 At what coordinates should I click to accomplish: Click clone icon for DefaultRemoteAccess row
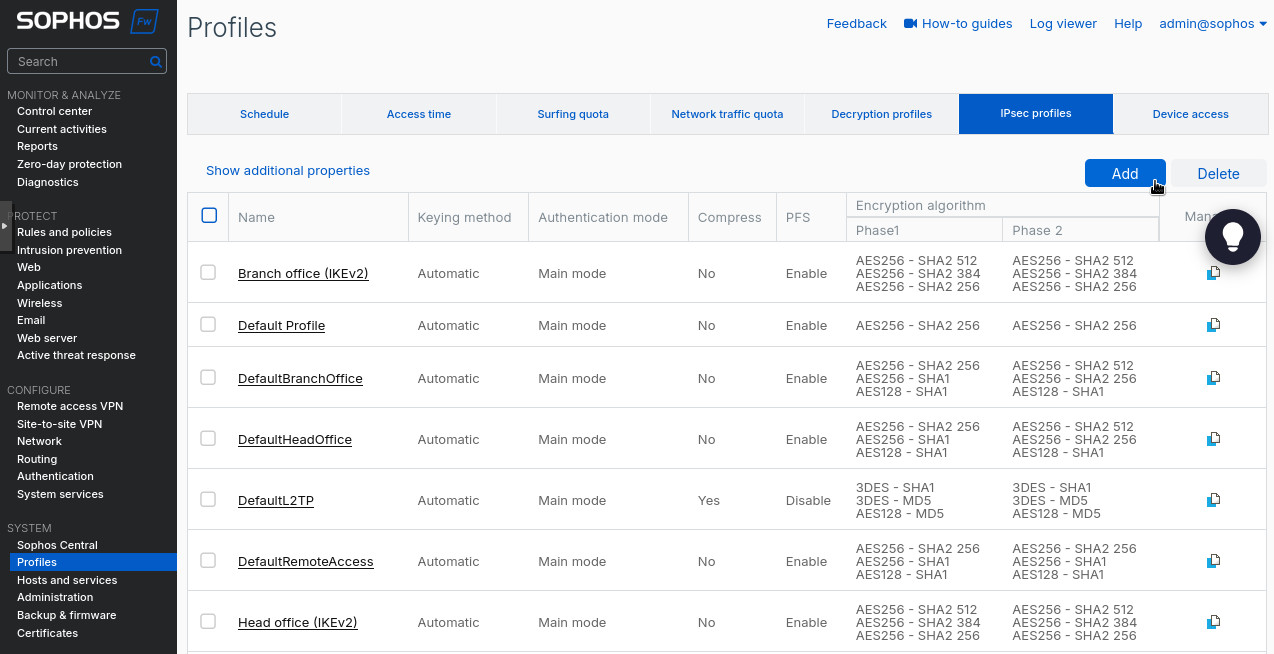1213,561
